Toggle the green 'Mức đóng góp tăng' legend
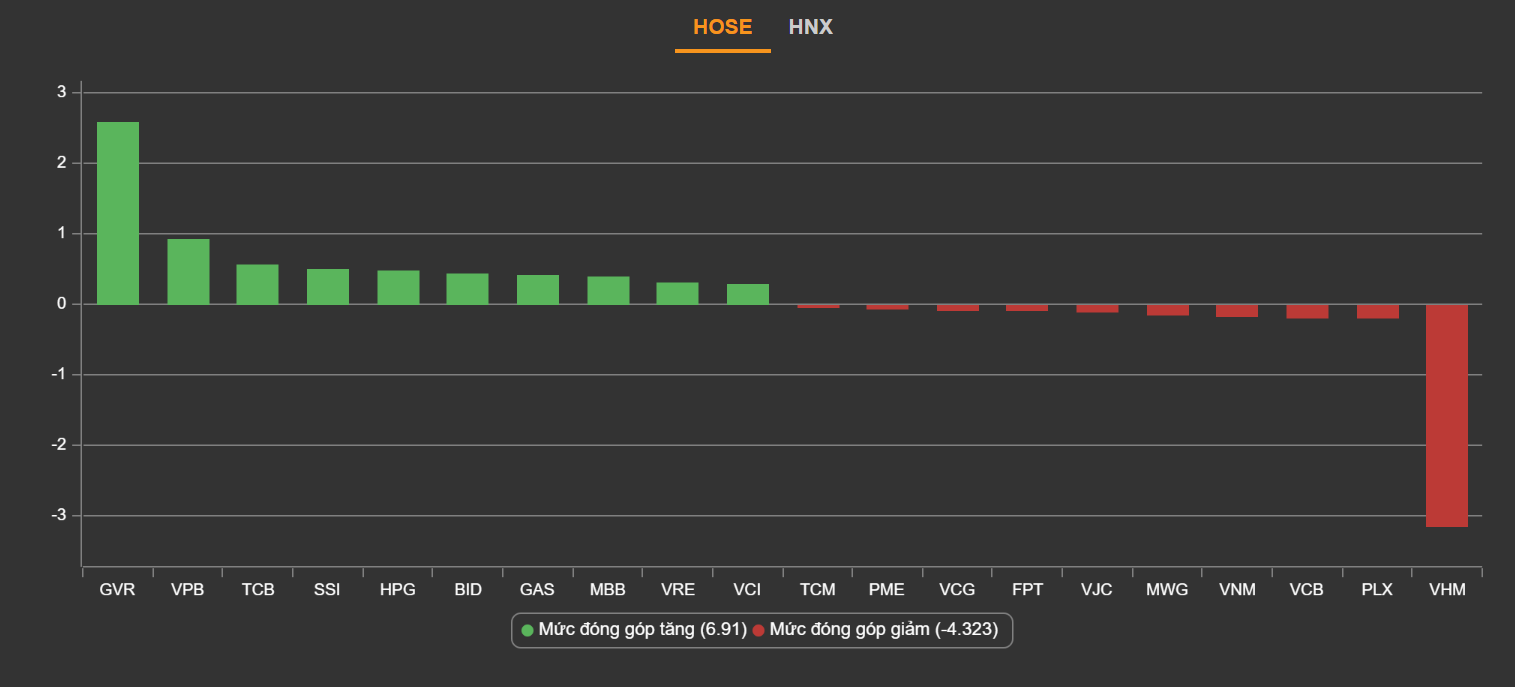The height and width of the screenshot is (687, 1515). tap(634, 630)
